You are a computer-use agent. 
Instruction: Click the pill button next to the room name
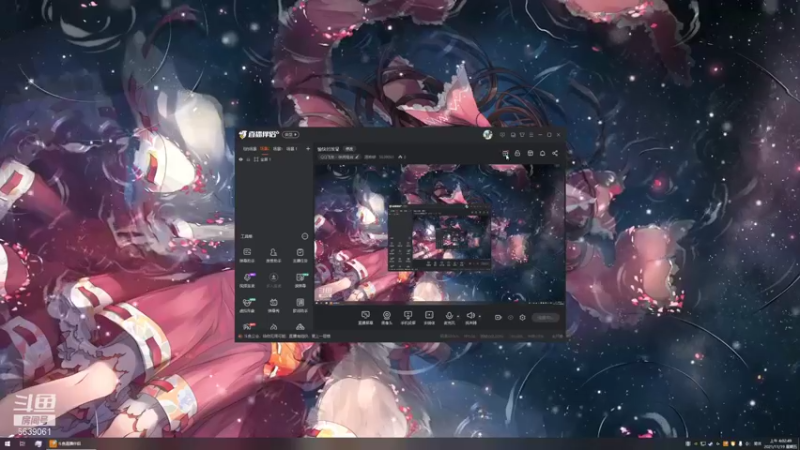[349, 149]
